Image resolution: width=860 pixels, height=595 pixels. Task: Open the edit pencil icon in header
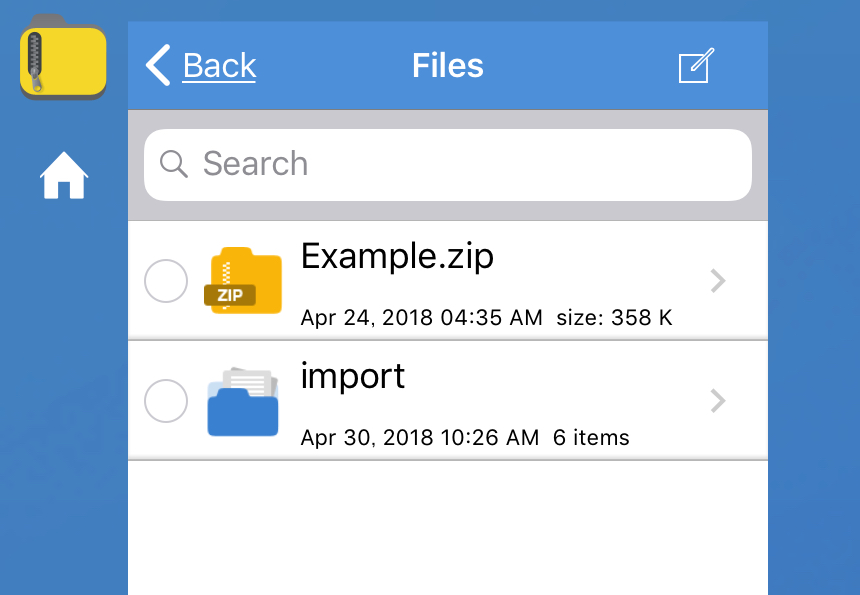click(697, 65)
